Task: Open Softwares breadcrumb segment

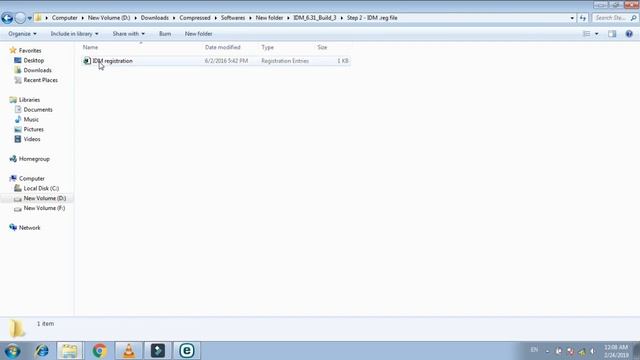Action: pyautogui.click(x=233, y=18)
